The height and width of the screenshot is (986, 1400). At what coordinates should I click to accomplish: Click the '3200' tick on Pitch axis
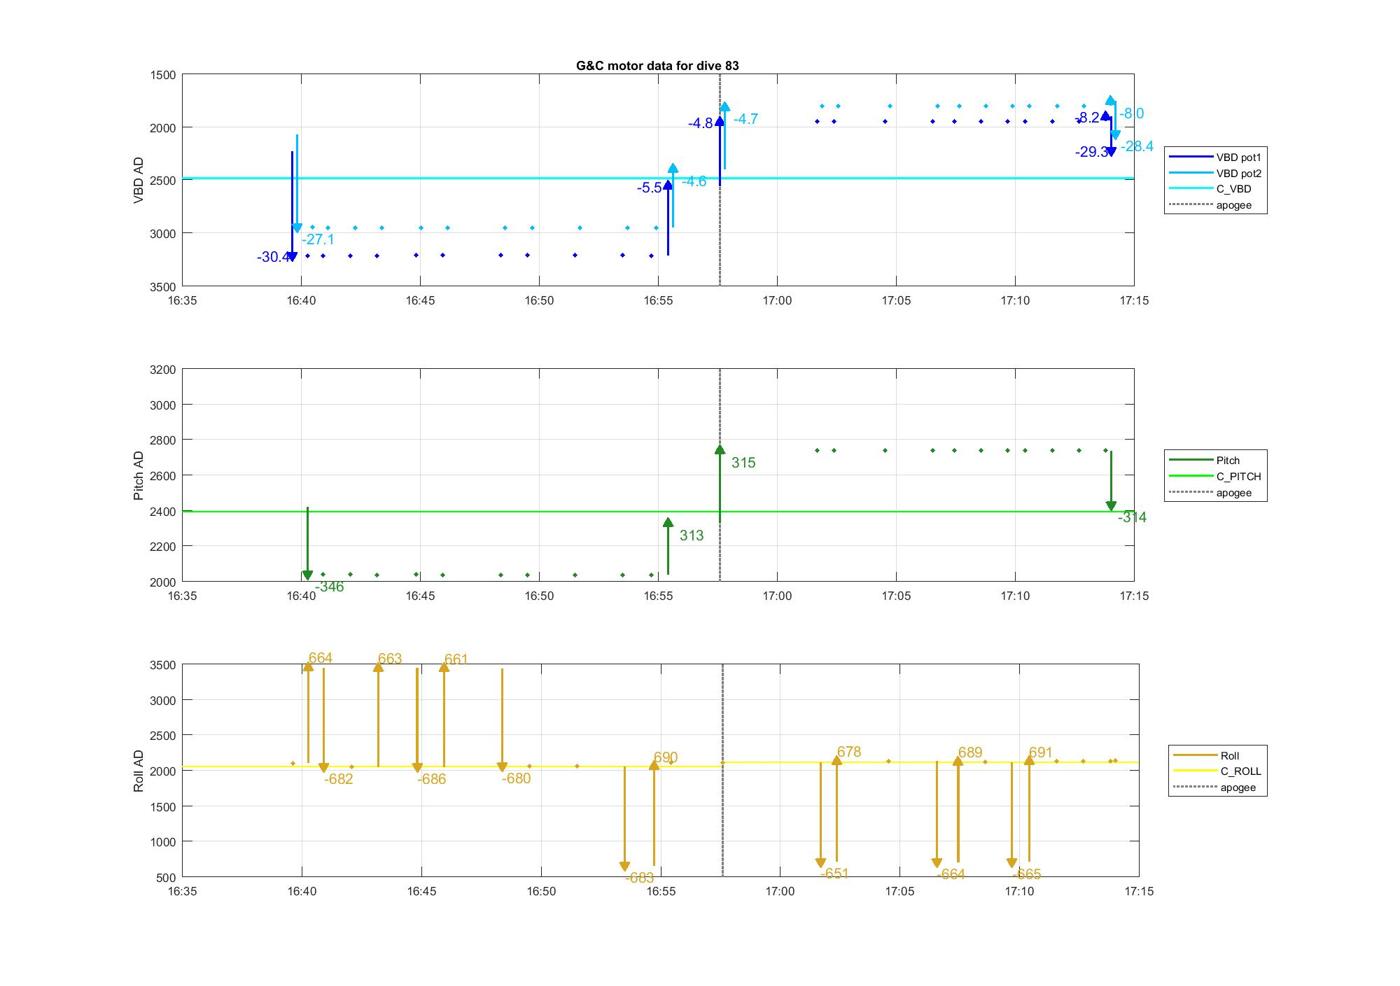pyautogui.click(x=162, y=370)
